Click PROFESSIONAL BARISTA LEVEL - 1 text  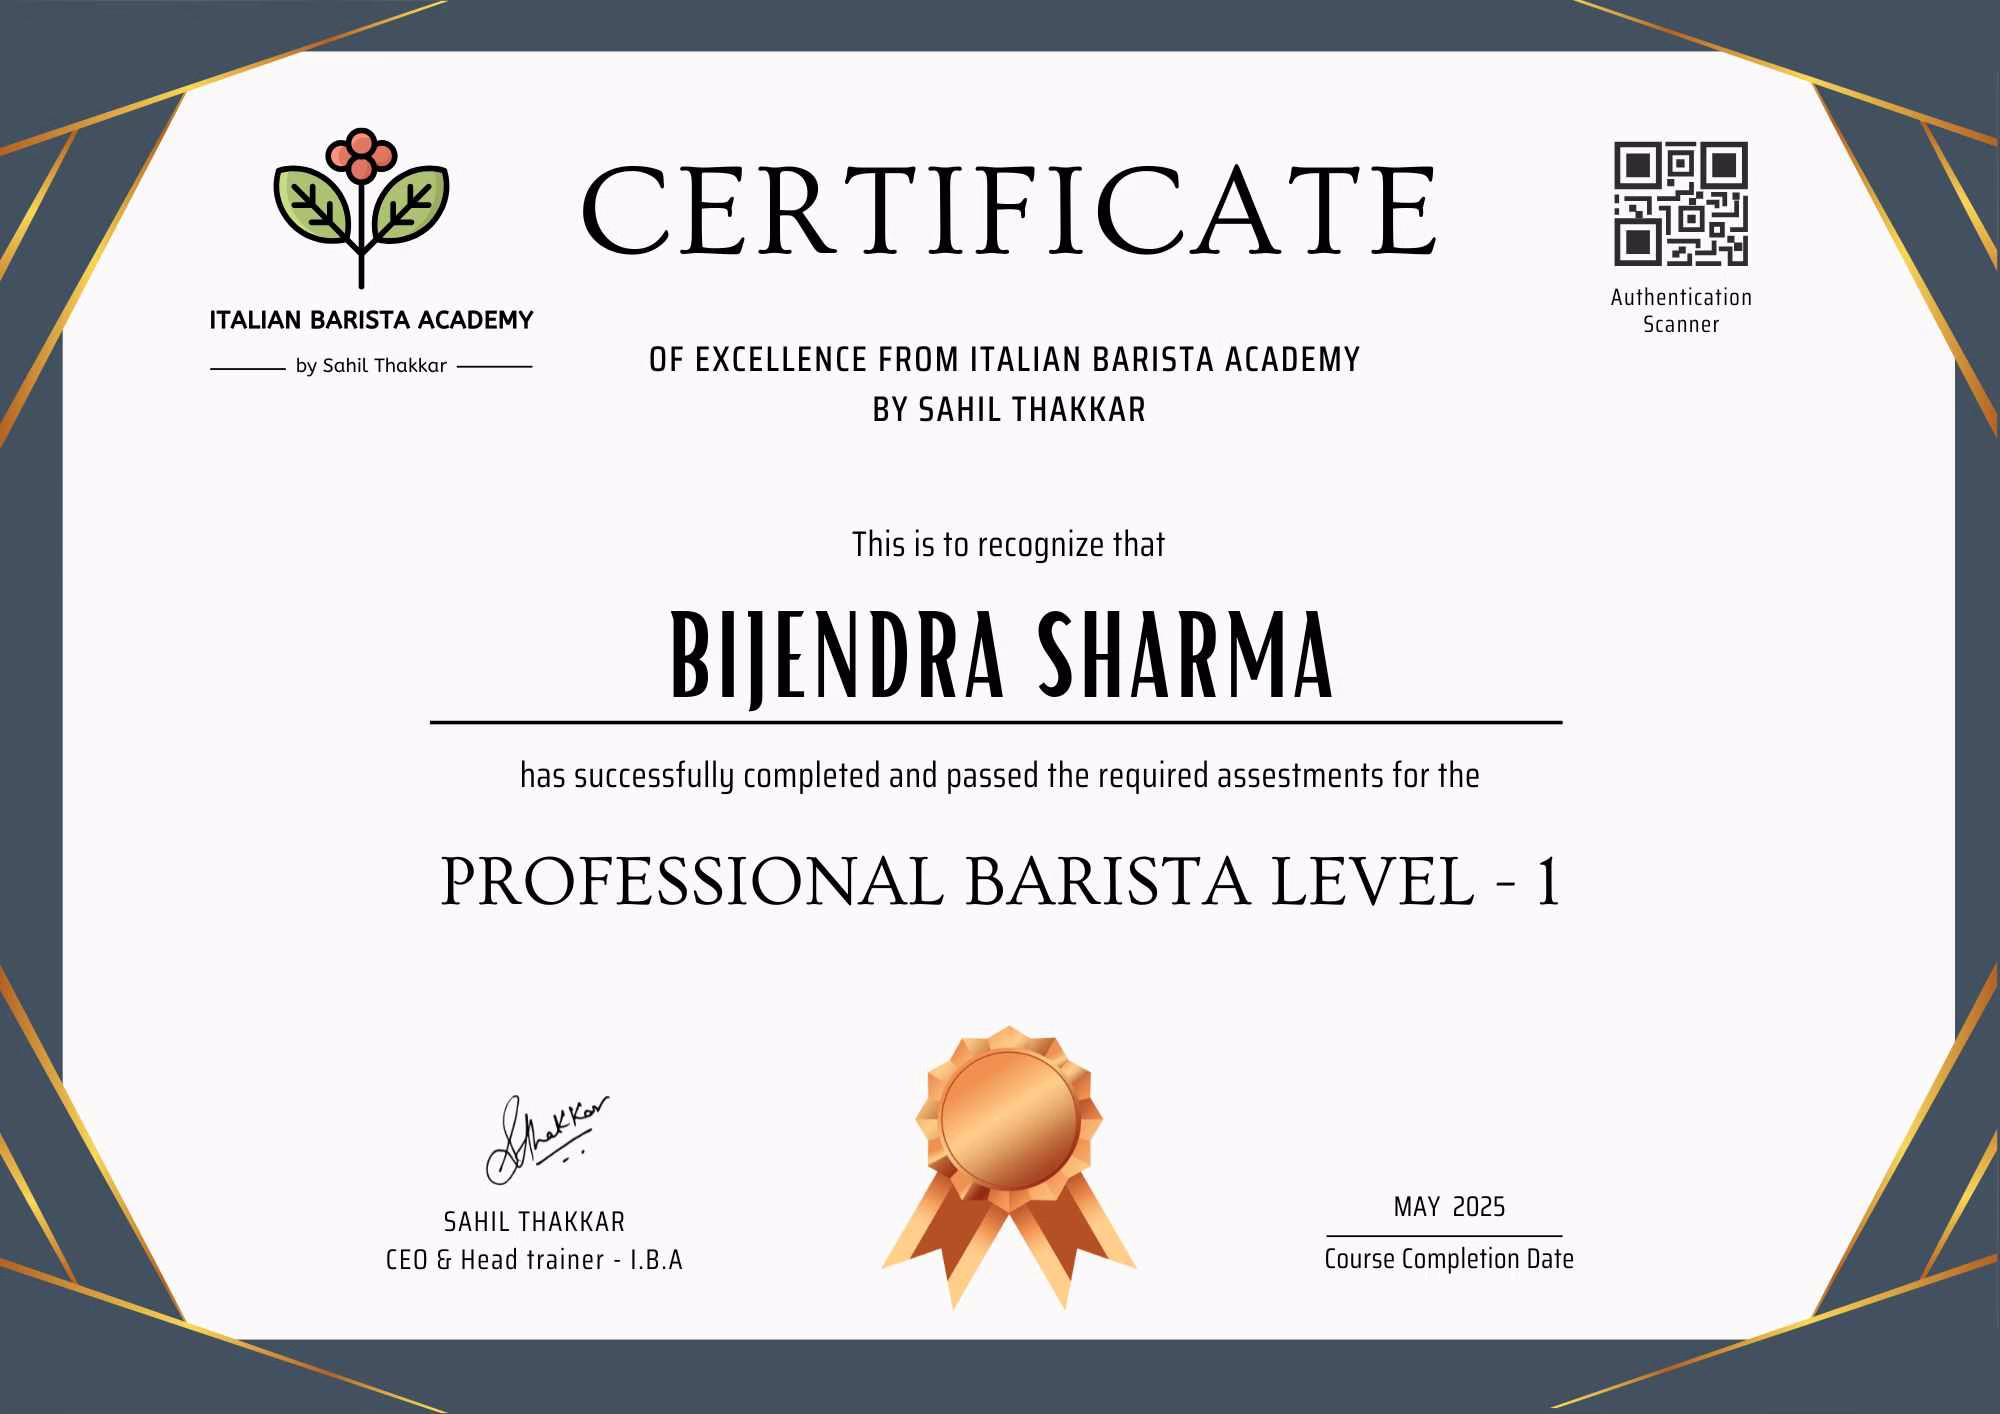click(1000, 882)
